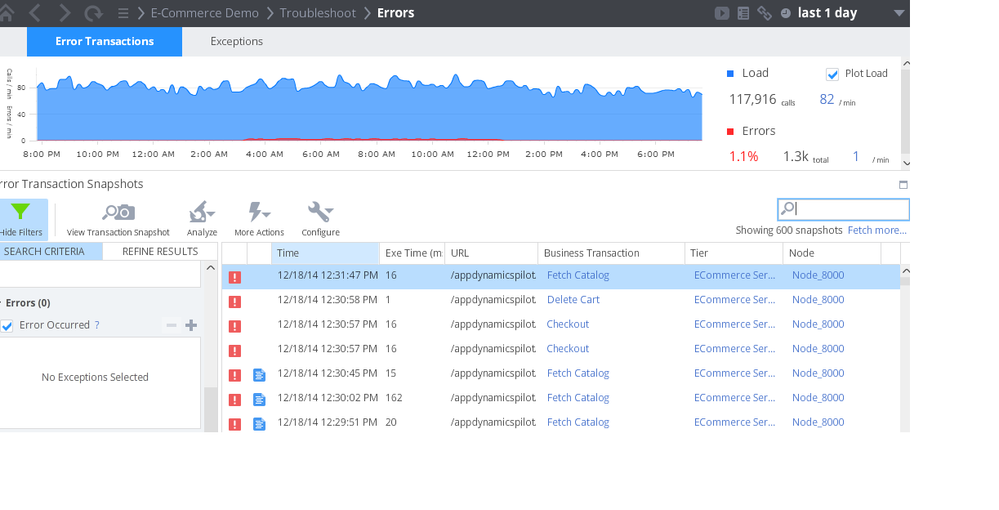Screen dimensions: 999x510
Task: Maximize the Error Transaction Snapshots panel
Action: tap(903, 185)
